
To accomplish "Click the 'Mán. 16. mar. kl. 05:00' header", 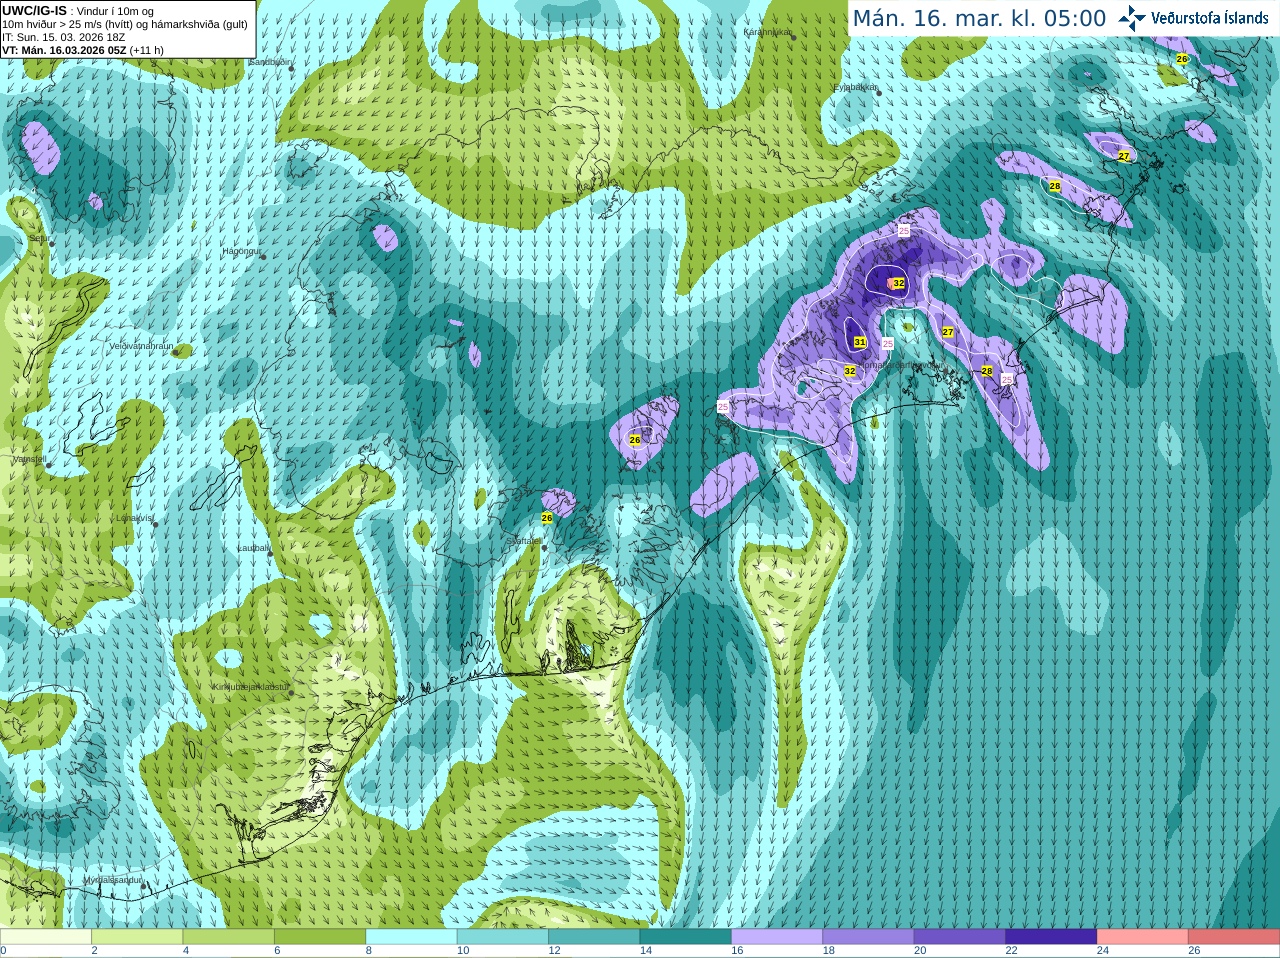I will 979,18.
